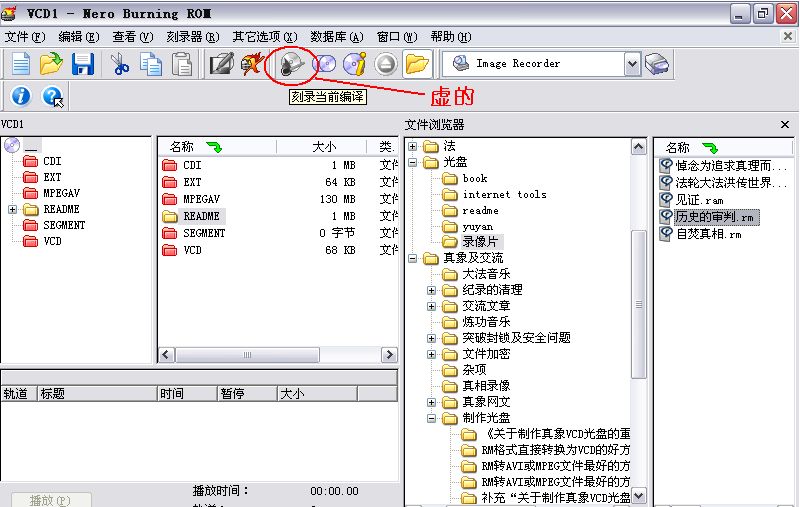Viewport: 800px width, 507px height.
Task: Select the 录像片 folder in file browser
Action: coord(483,242)
